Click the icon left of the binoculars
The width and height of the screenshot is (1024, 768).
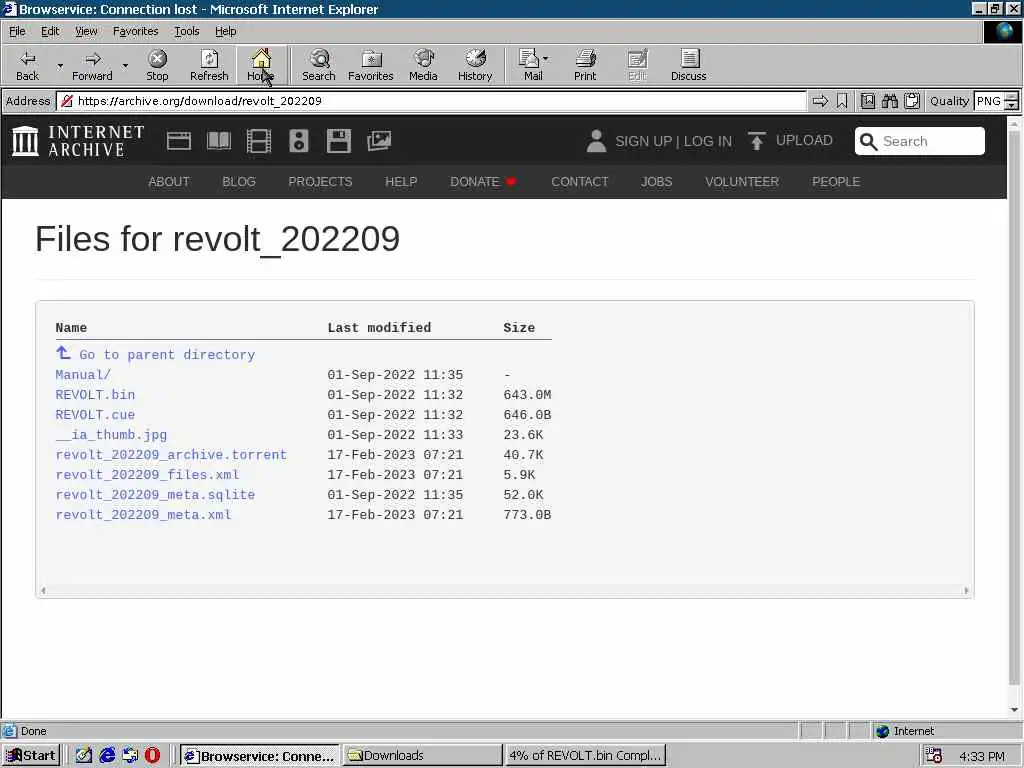(867, 101)
